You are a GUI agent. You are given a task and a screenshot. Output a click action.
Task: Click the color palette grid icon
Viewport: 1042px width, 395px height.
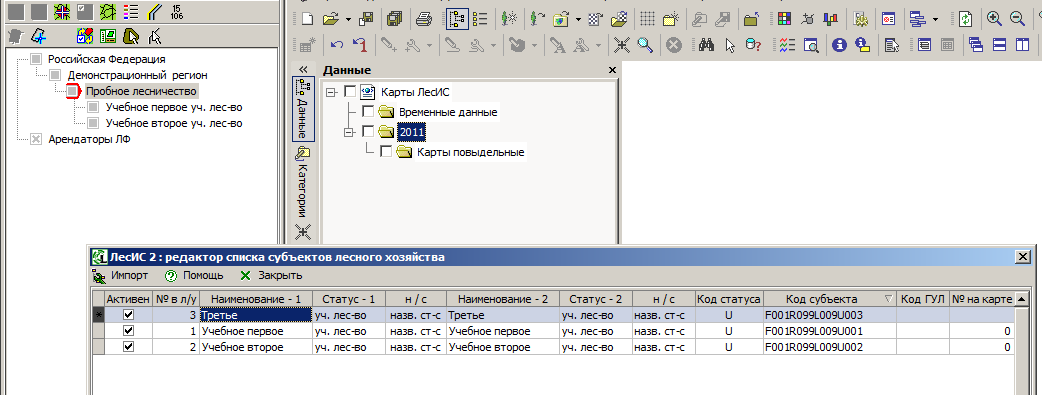784,19
